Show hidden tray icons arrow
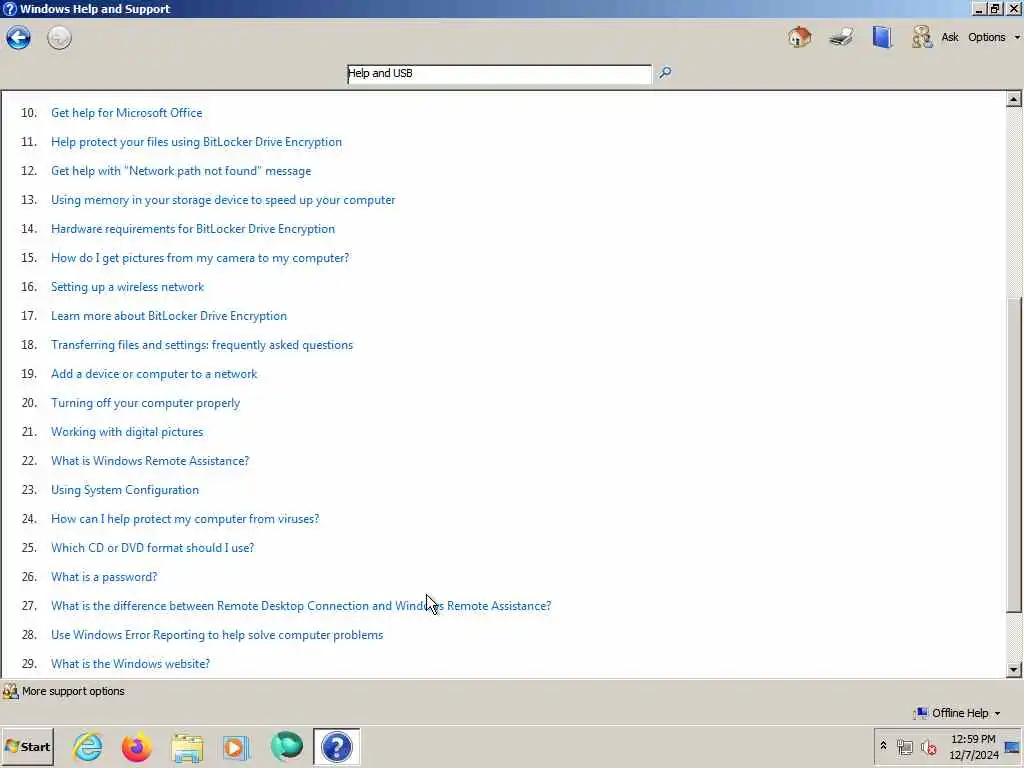1024x768 pixels. pyautogui.click(x=884, y=746)
